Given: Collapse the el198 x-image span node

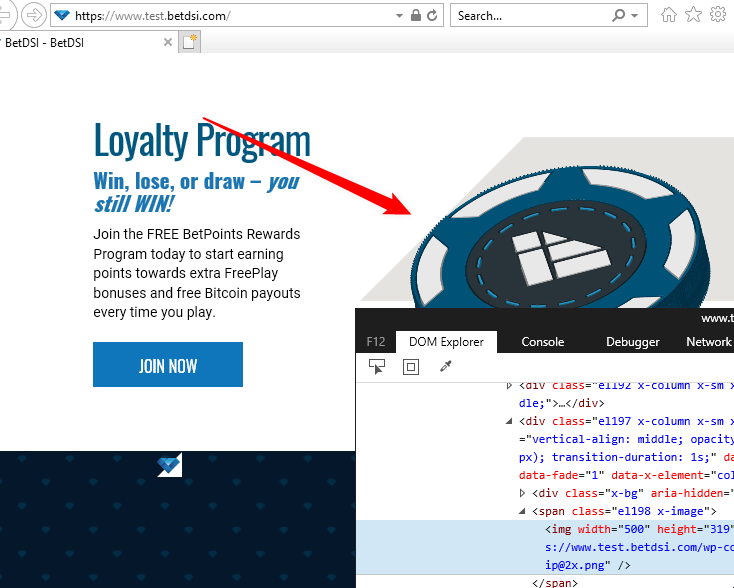Looking at the screenshot, I should click(x=523, y=511).
